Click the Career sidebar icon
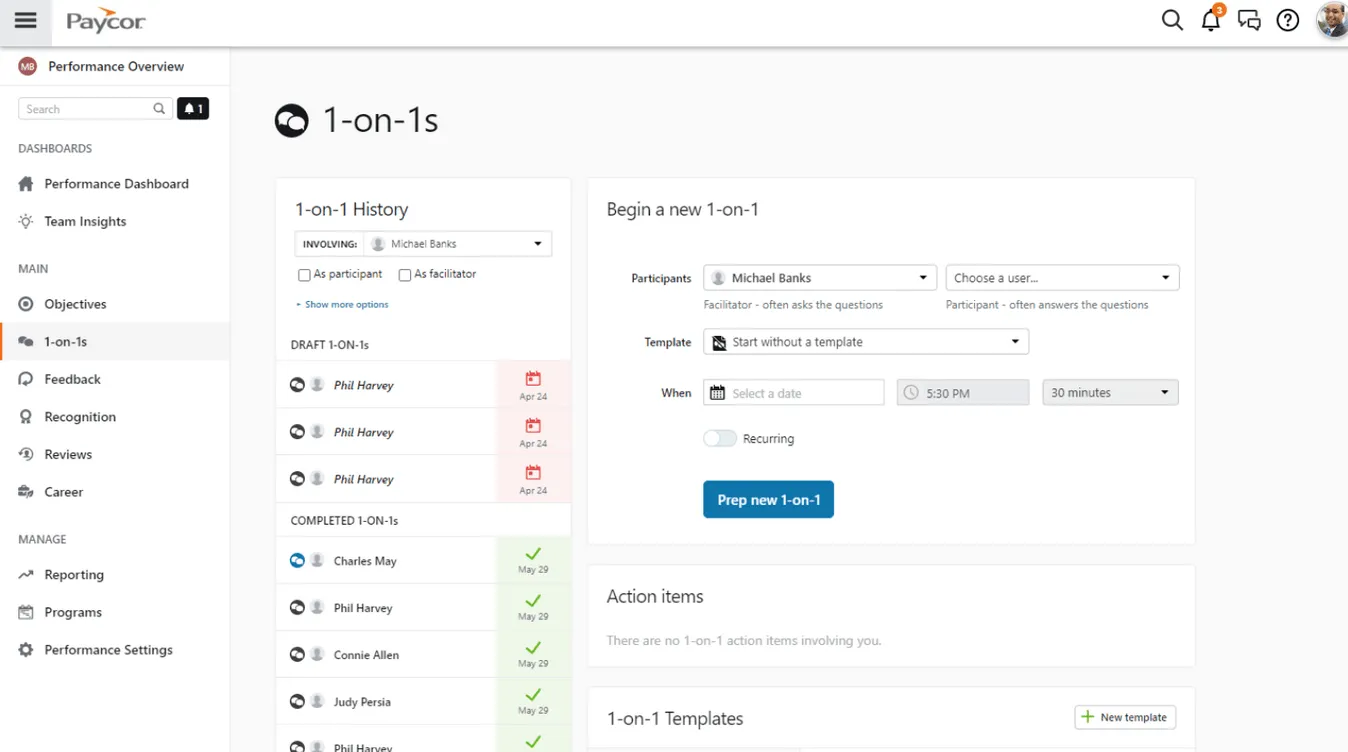 coord(26,492)
